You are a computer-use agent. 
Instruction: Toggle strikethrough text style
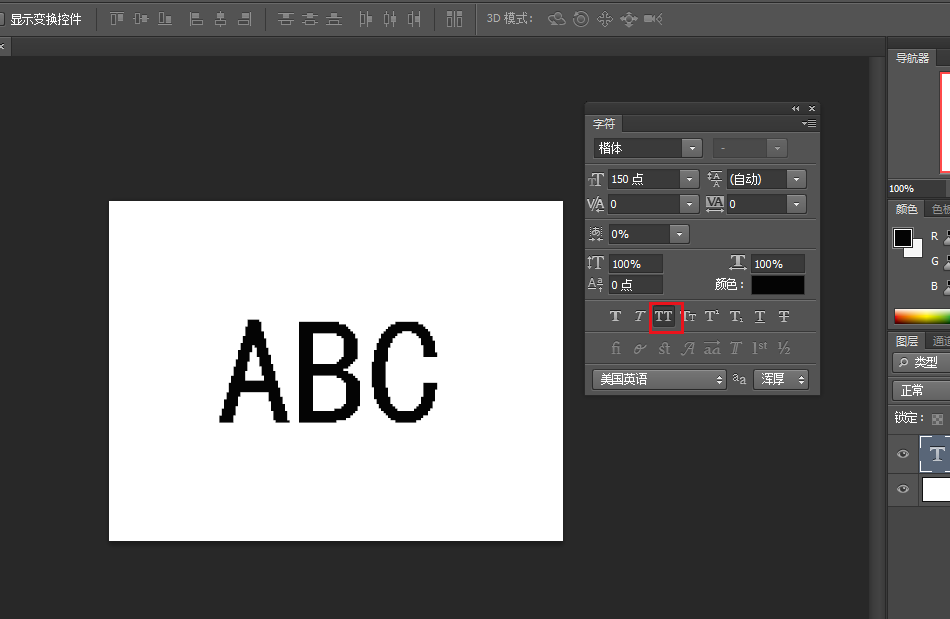pos(784,316)
